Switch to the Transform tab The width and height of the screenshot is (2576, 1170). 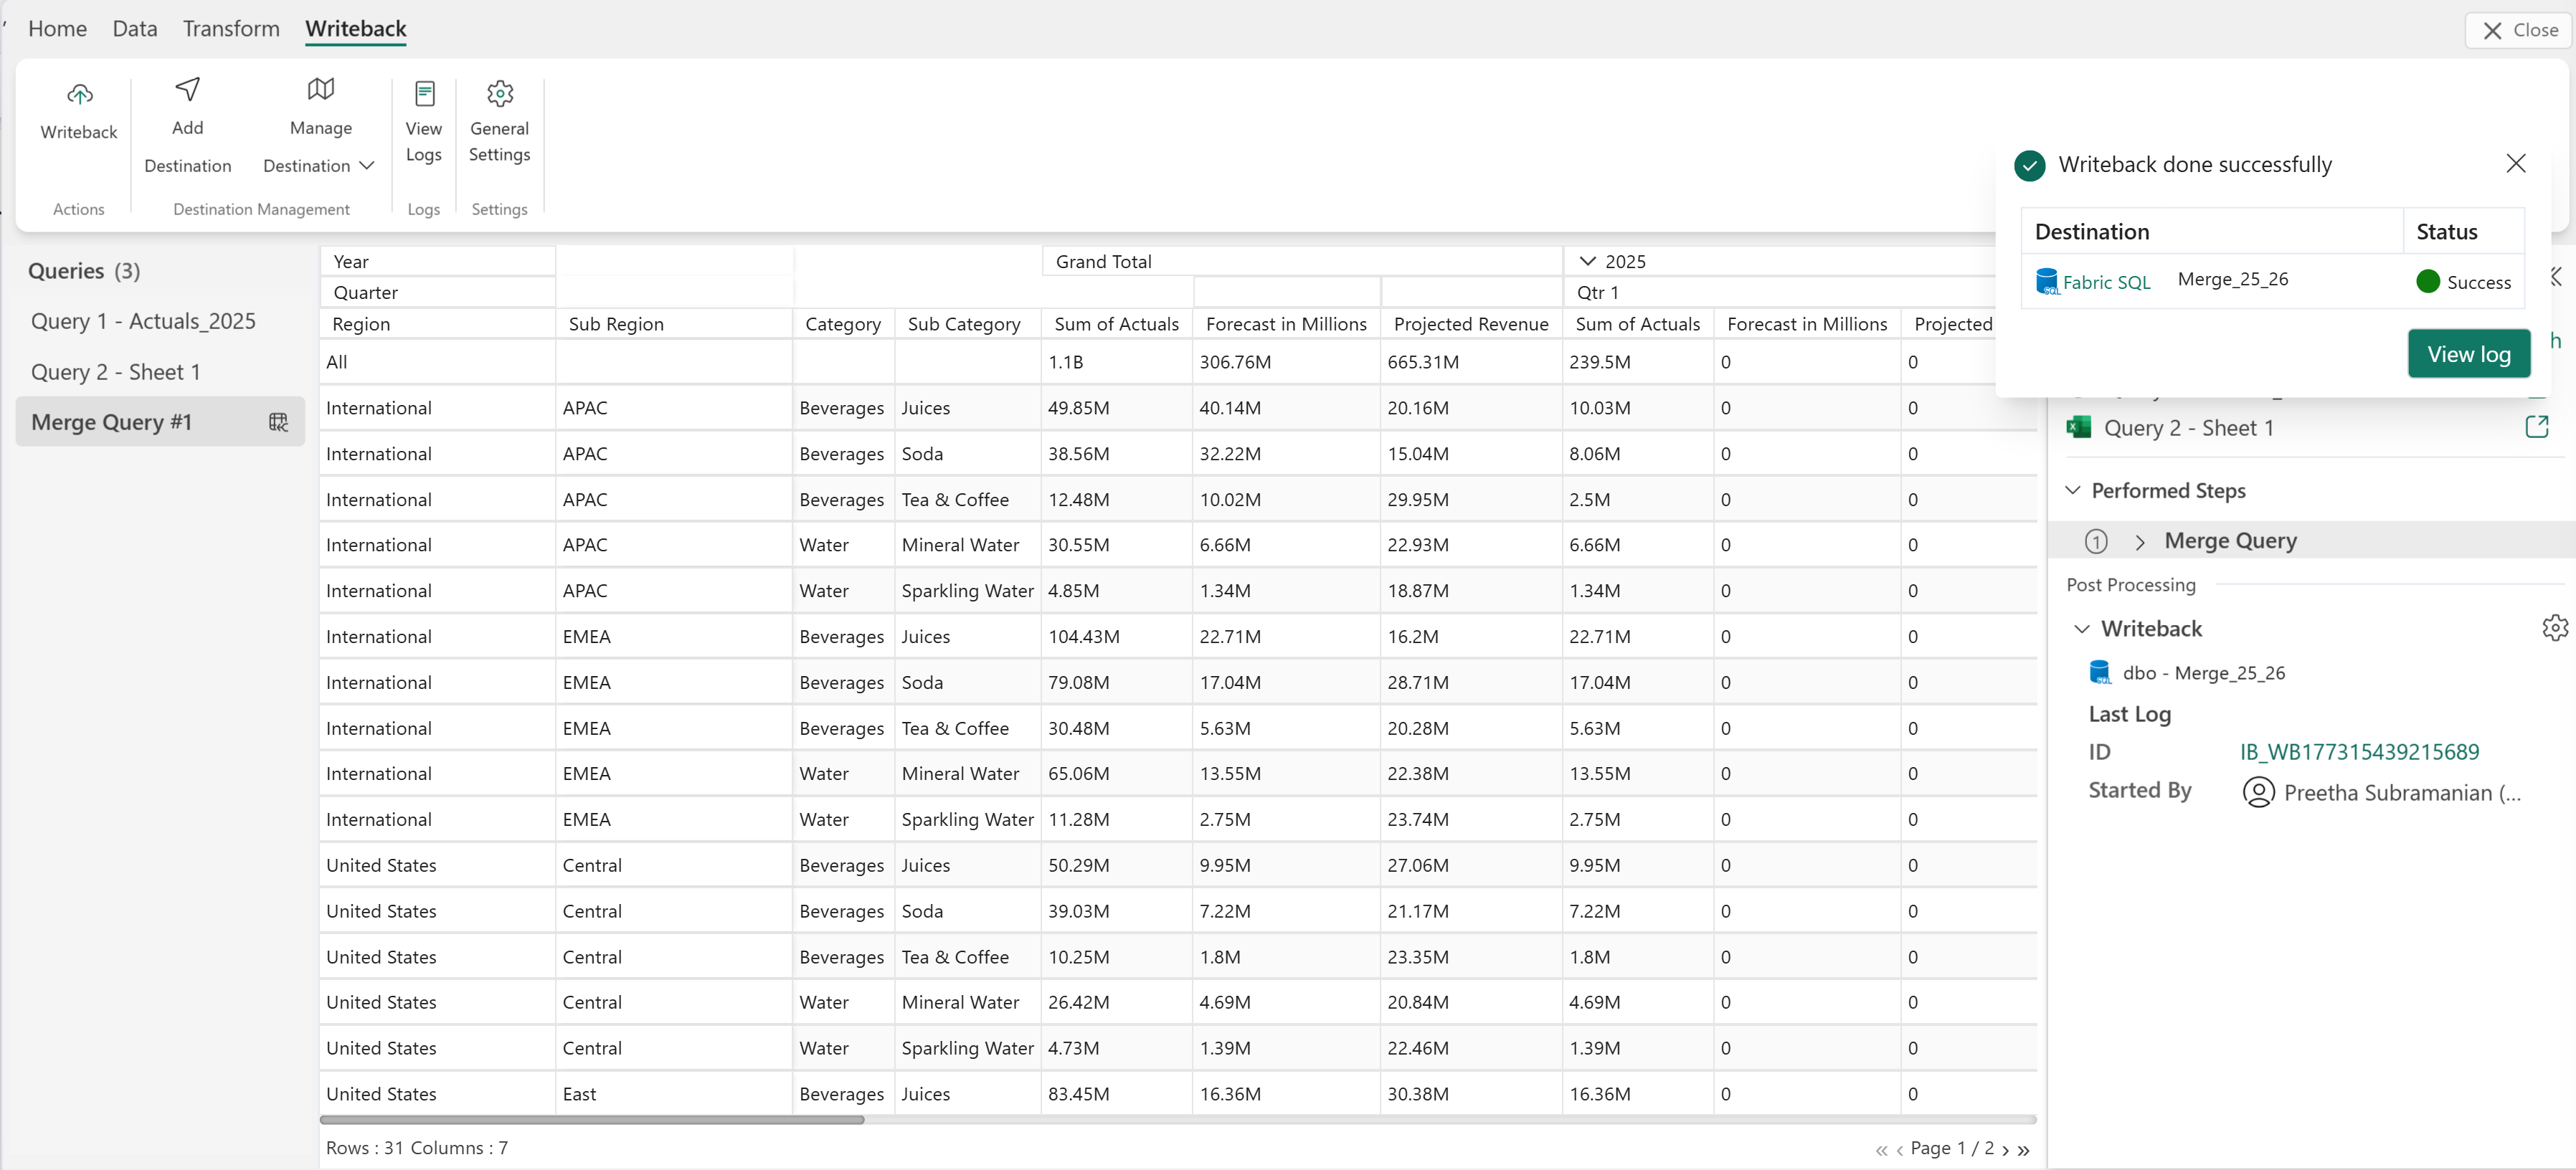click(231, 29)
